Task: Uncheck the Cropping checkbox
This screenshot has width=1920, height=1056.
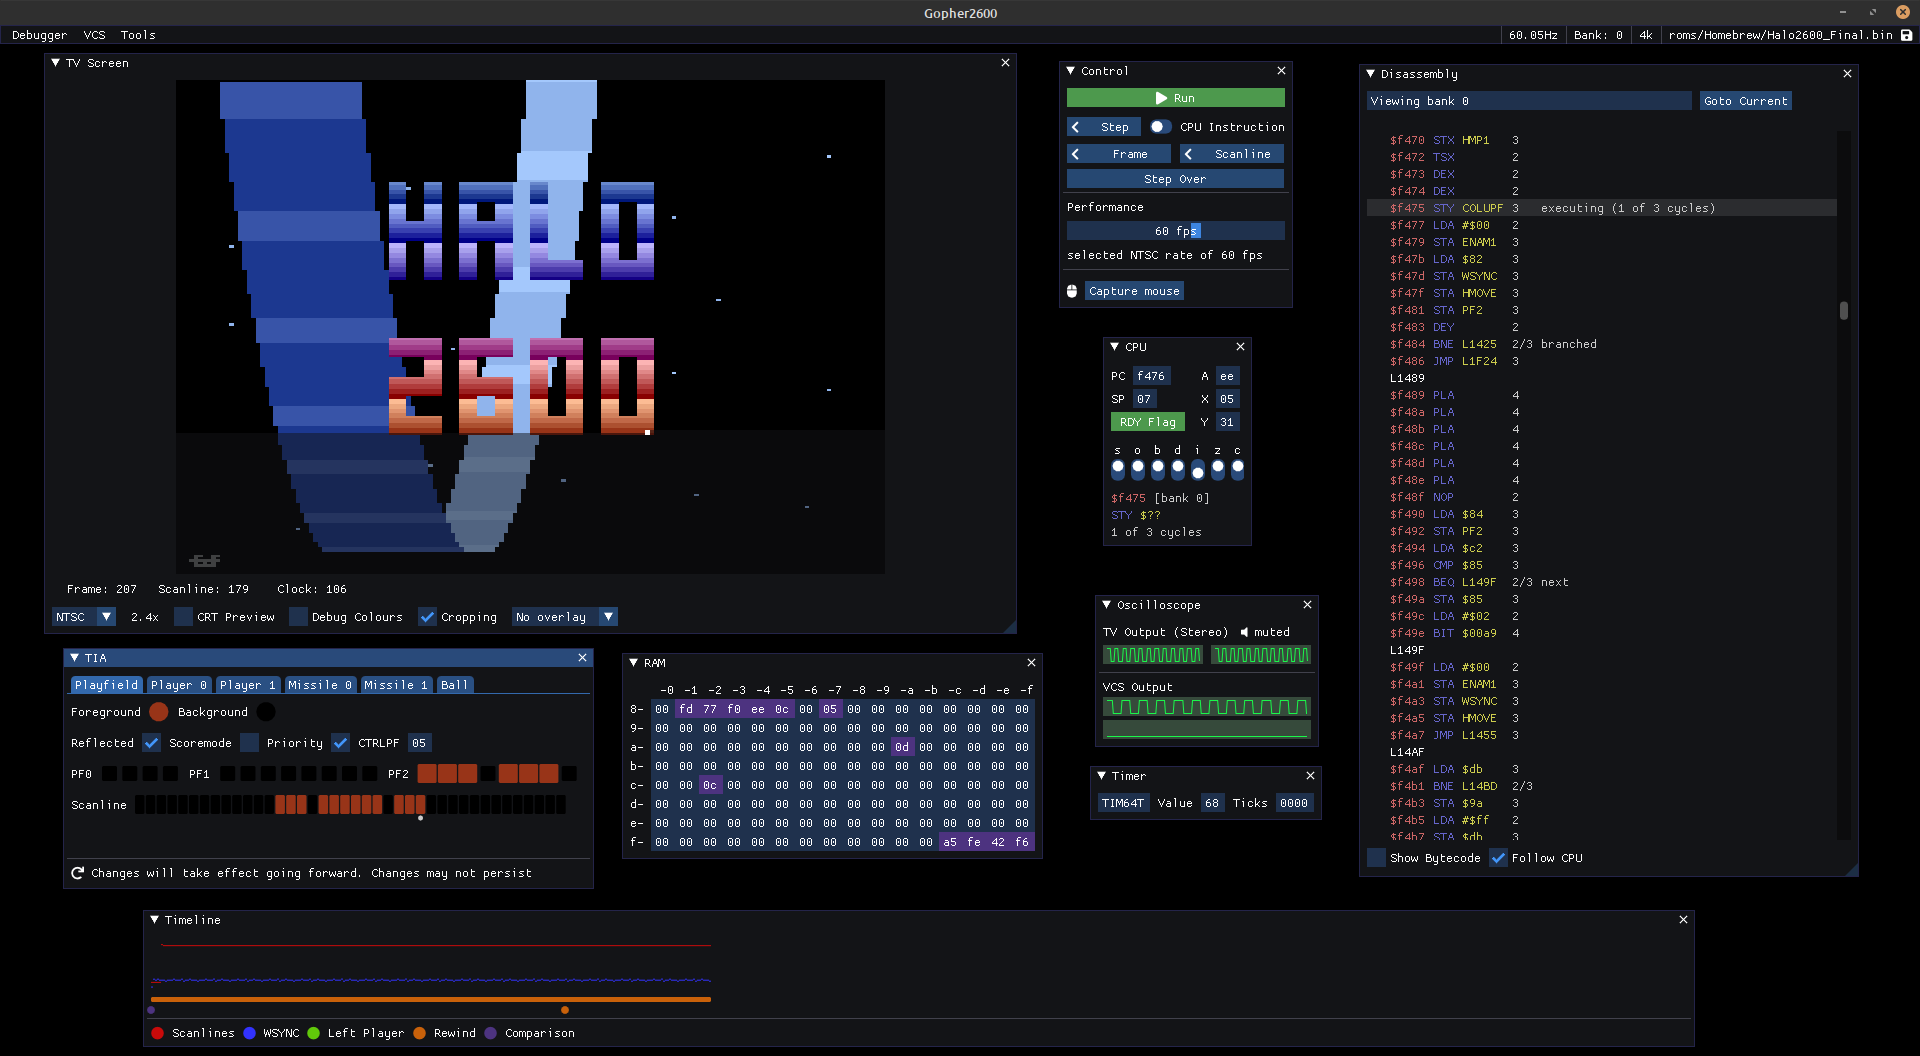Action: [x=427, y=617]
